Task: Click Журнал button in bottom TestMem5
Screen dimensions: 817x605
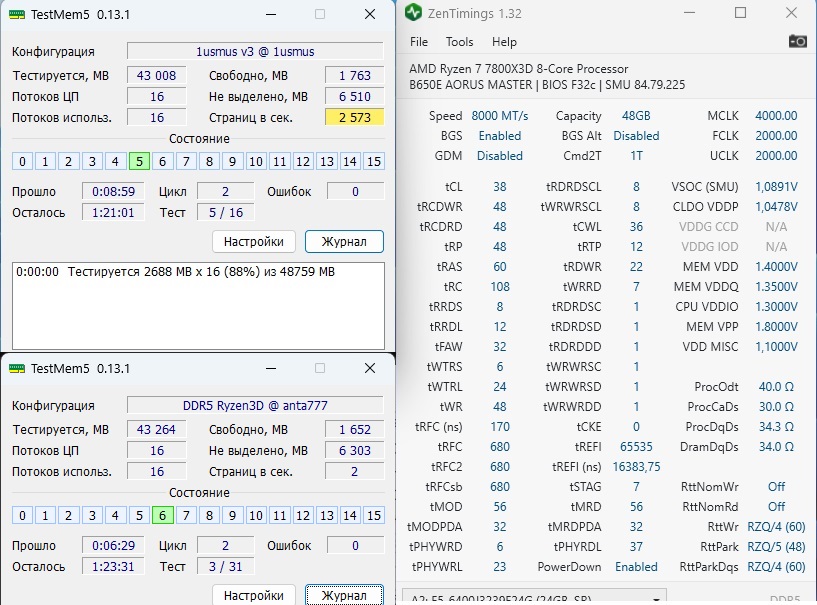Action: [344, 595]
